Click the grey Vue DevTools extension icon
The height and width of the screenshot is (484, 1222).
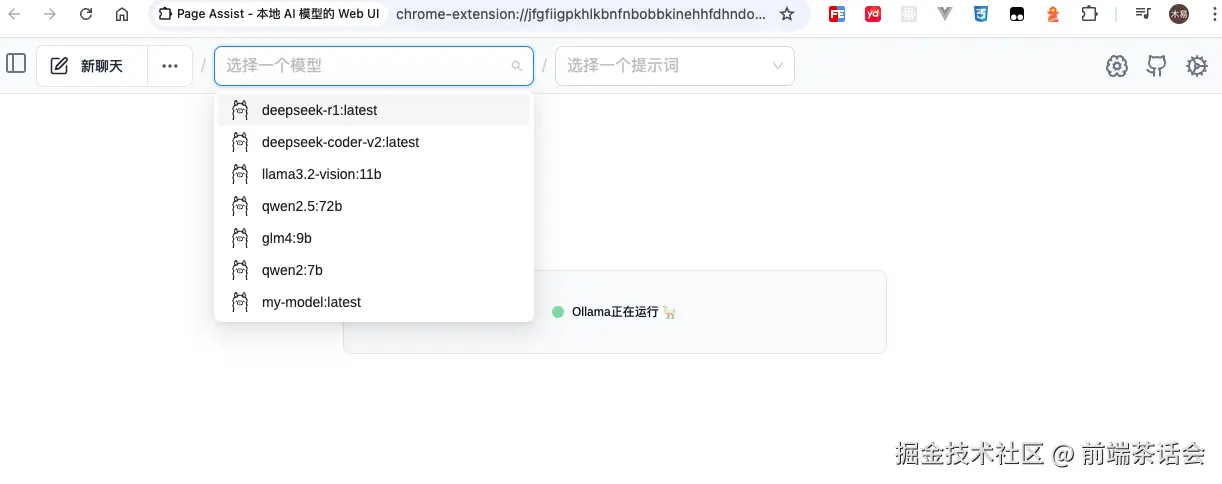point(945,14)
